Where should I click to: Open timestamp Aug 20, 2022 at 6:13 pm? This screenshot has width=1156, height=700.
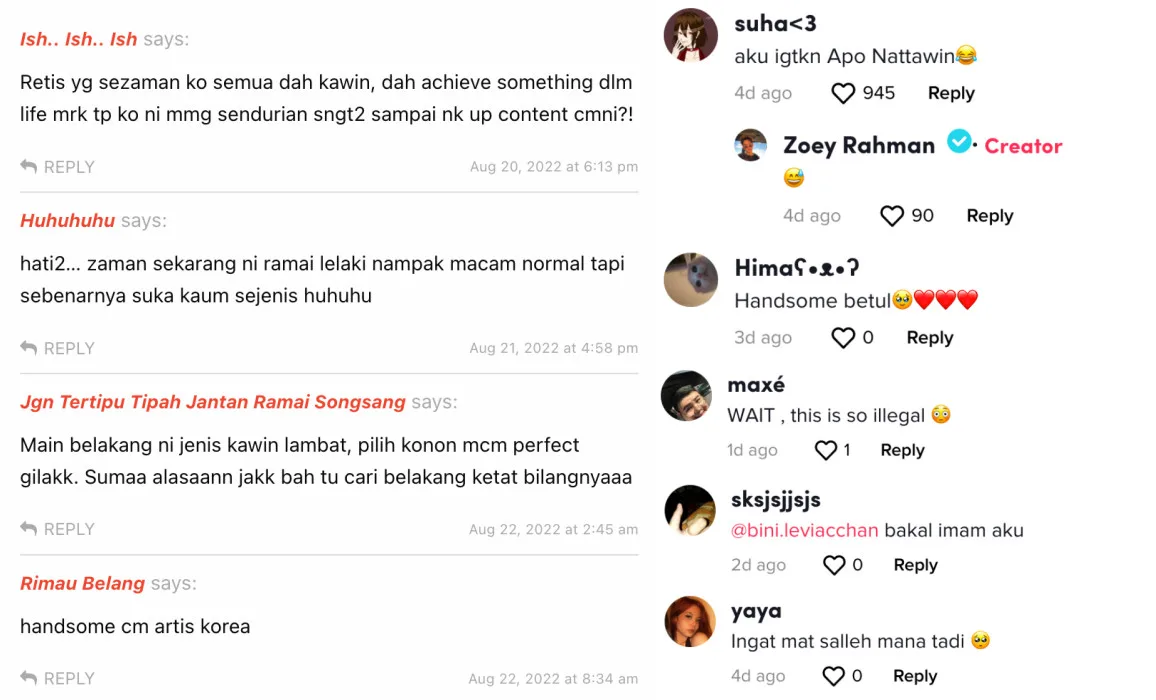click(554, 167)
